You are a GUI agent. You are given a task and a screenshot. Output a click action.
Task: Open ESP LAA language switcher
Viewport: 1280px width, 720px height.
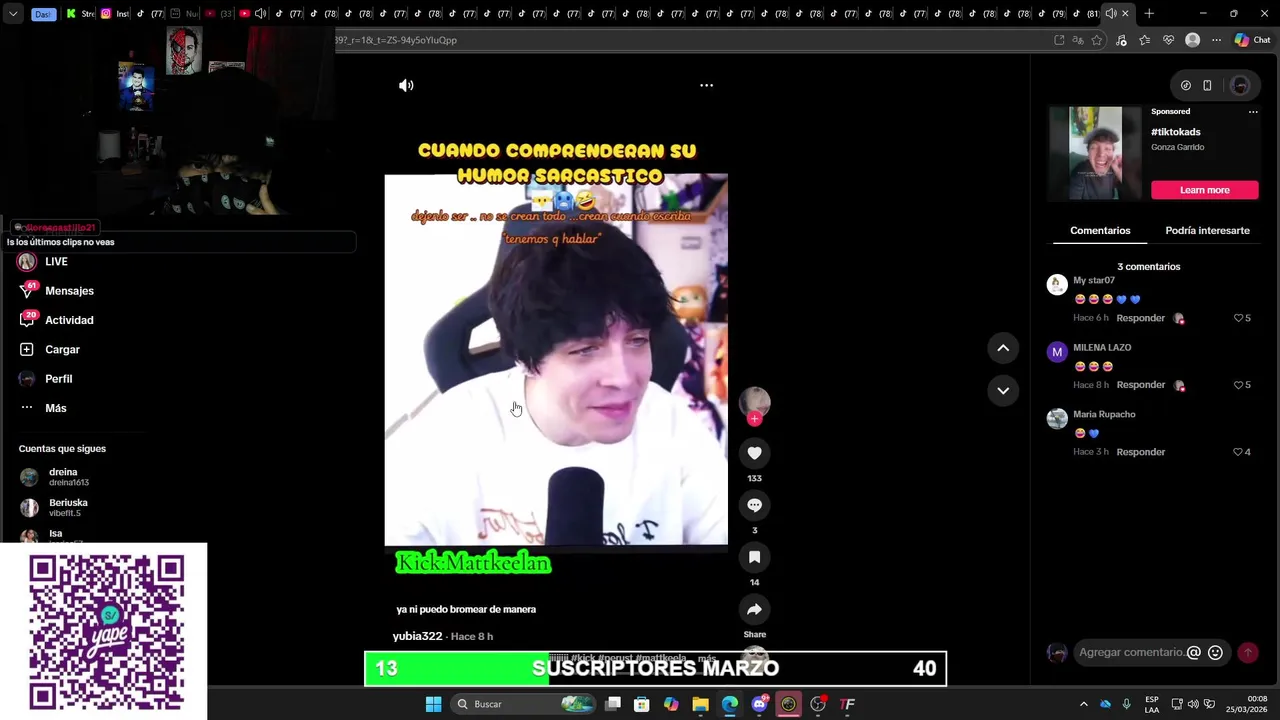(1152, 704)
